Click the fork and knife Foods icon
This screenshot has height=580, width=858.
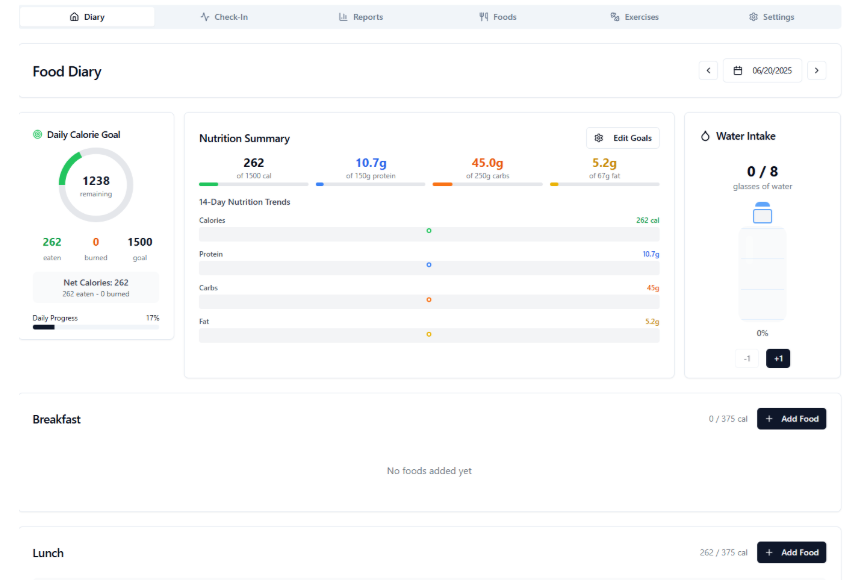pos(484,17)
